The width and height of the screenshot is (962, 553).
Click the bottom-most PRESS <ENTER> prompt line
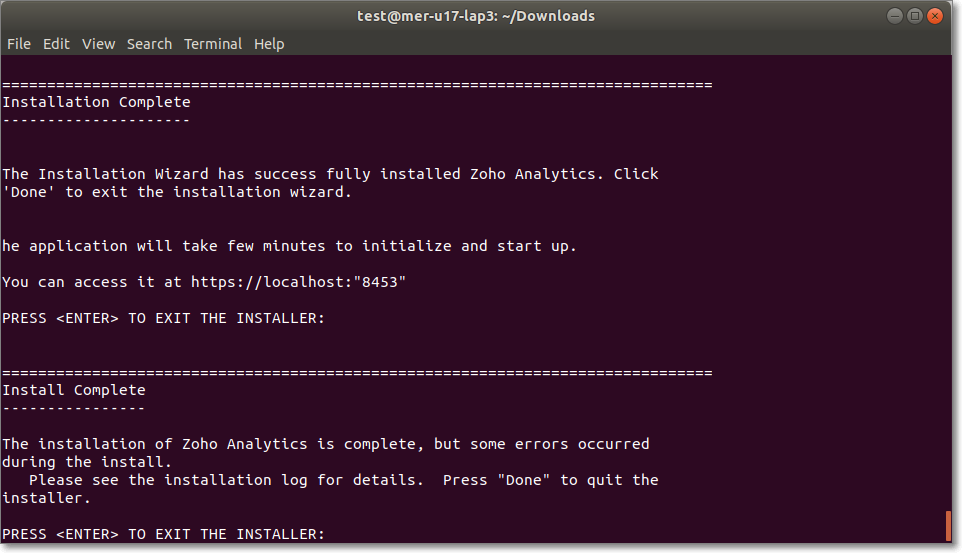[163, 534]
